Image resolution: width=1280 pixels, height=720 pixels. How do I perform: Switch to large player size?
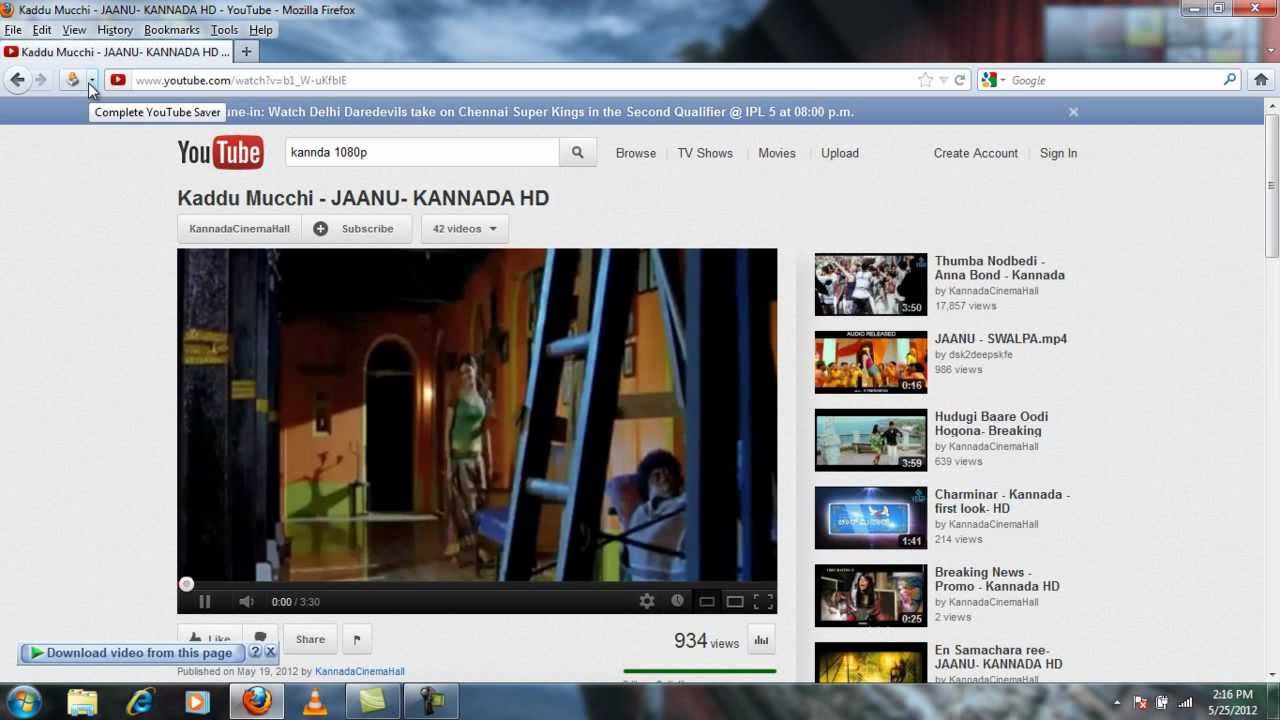click(735, 601)
